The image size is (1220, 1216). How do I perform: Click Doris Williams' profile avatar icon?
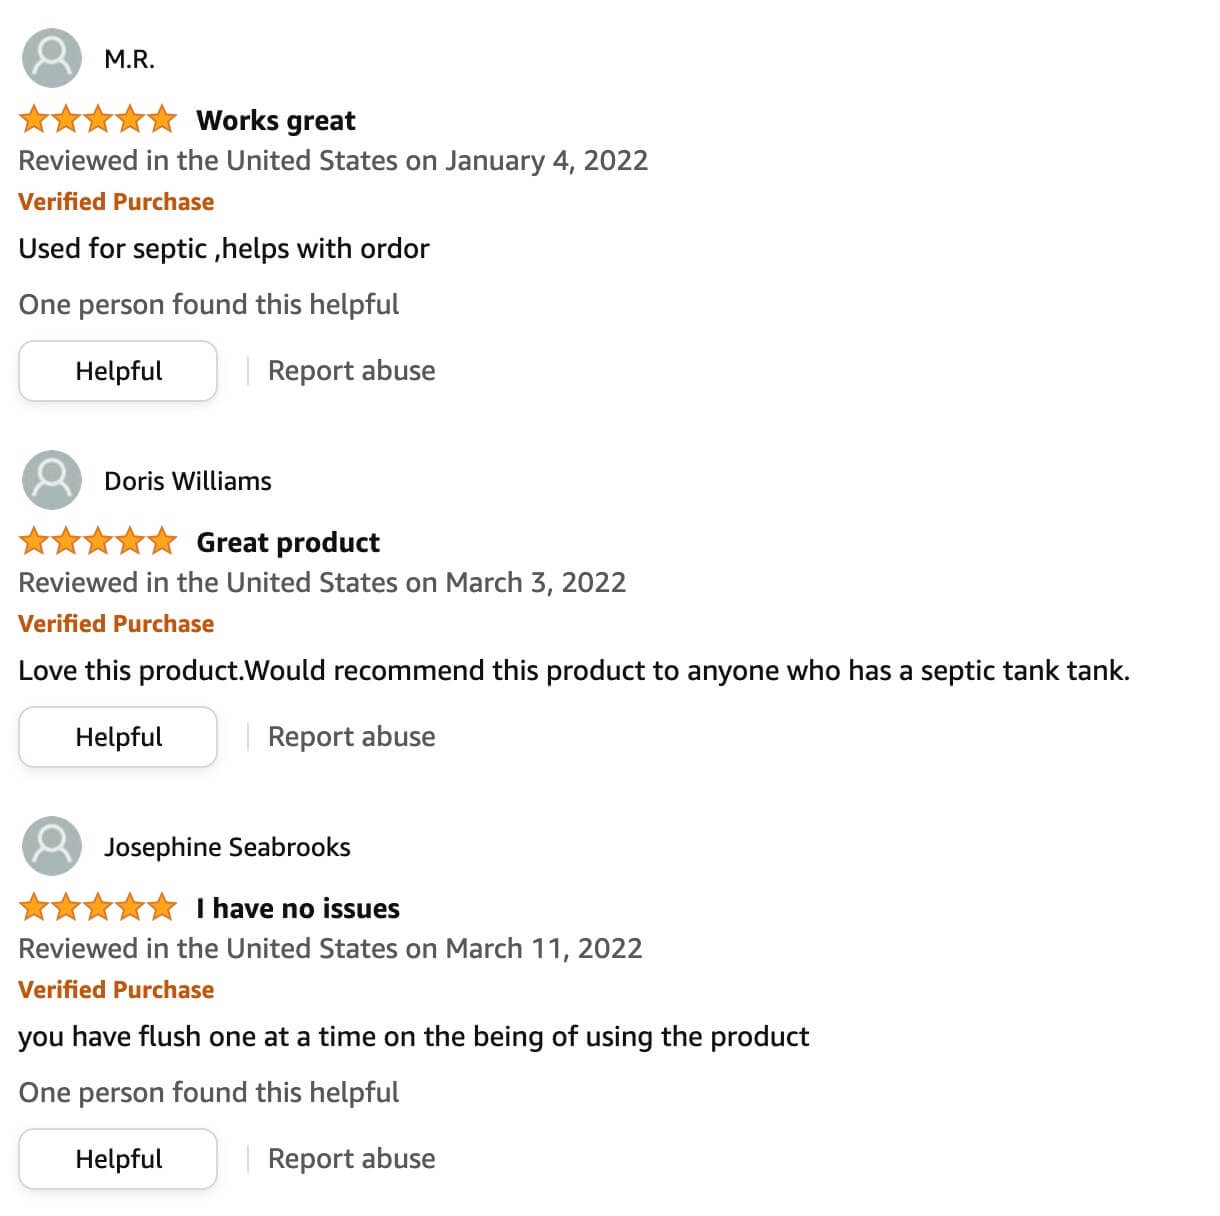[52, 480]
